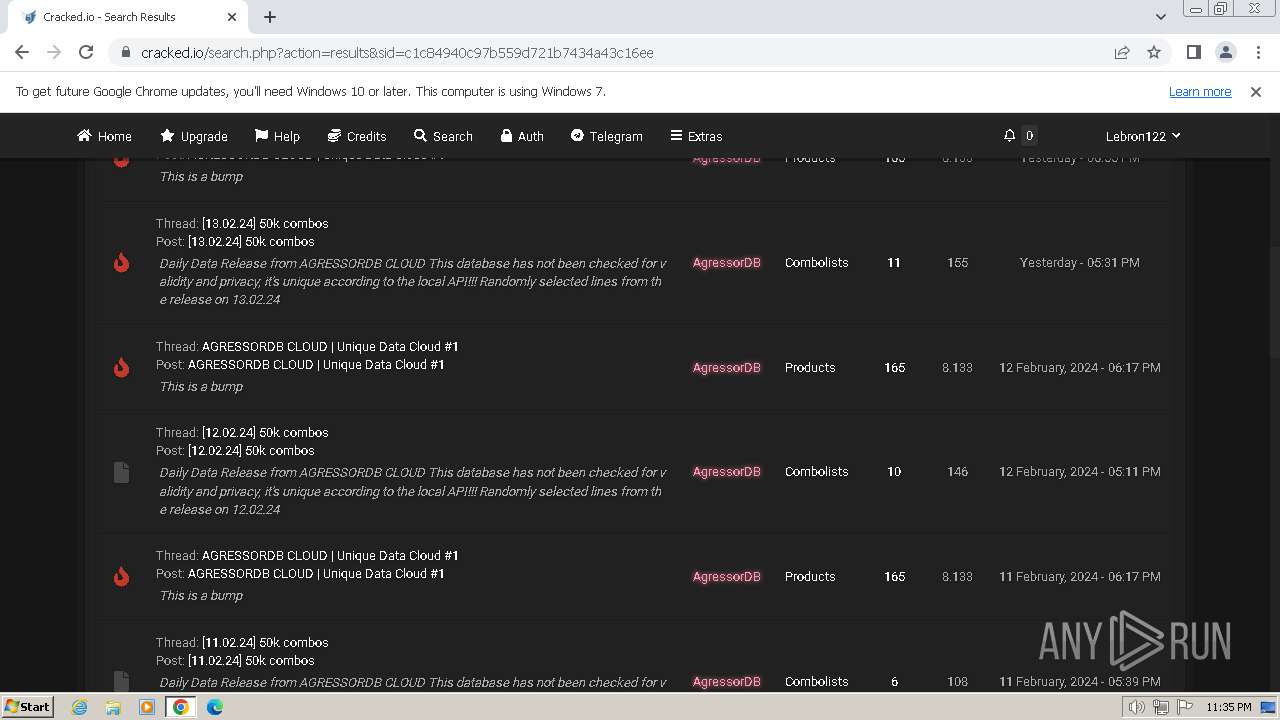1280x720 pixels.
Task: Open Combolists forum in 13.02.24 row
Action: [x=816, y=262]
